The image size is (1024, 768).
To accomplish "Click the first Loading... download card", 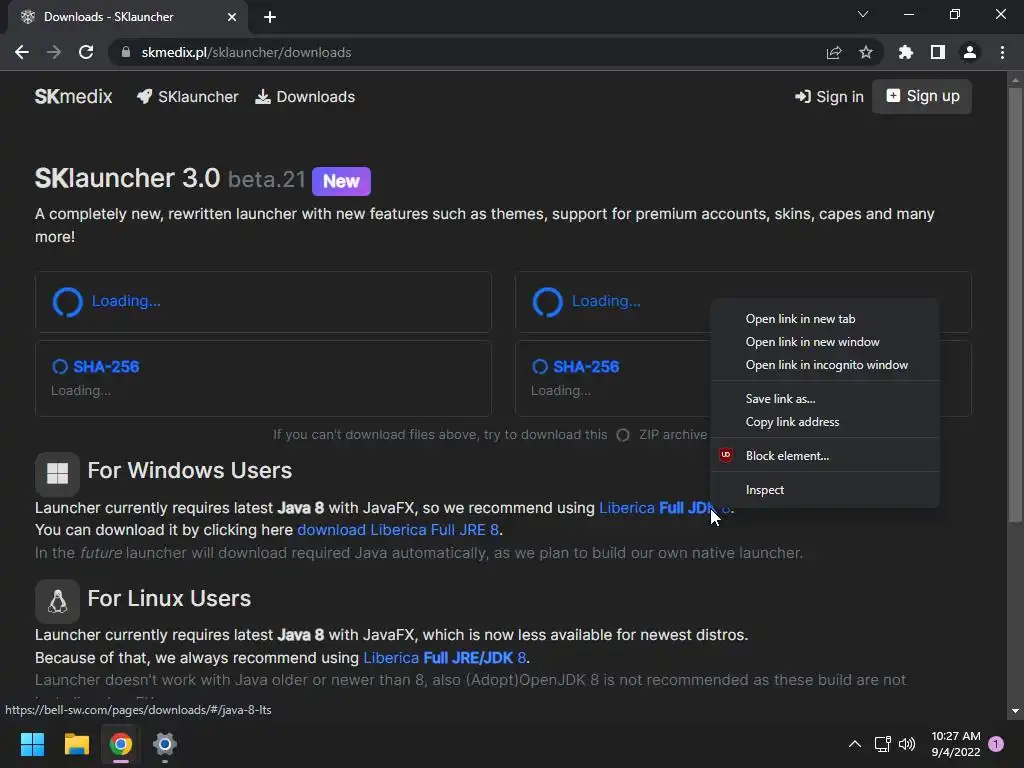I will pos(263,302).
